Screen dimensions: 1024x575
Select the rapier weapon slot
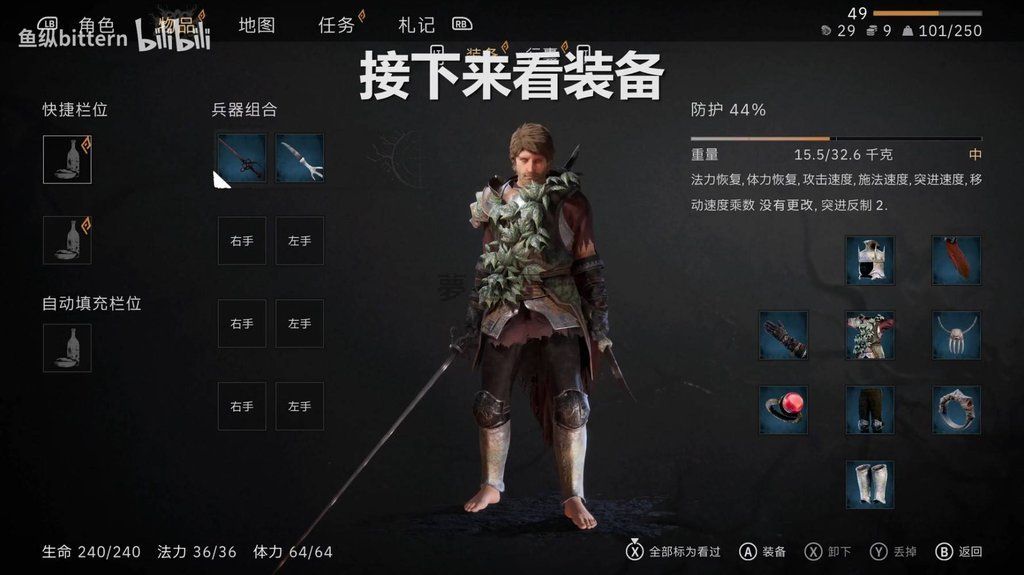pos(242,158)
